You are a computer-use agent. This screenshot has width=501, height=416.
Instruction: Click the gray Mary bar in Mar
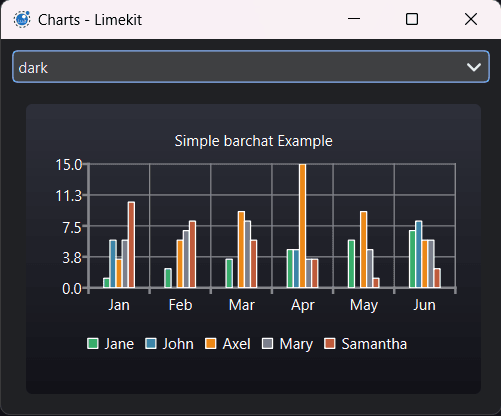[x=248, y=254]
